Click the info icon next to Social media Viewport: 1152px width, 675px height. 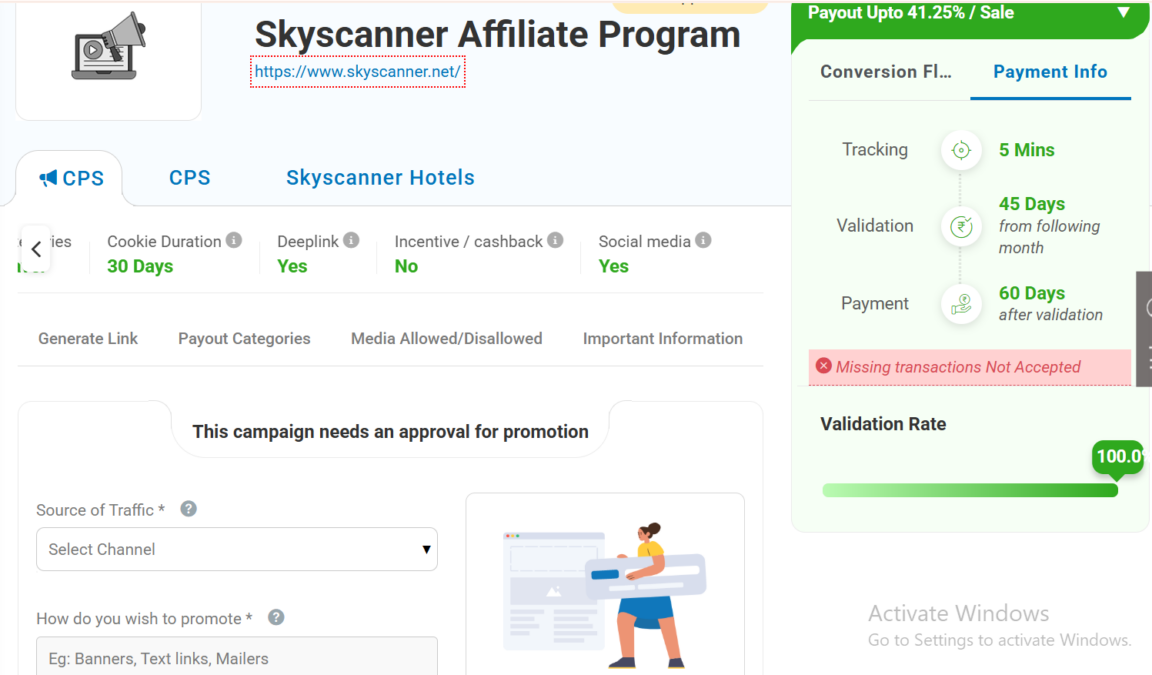[x=703, y=240]
